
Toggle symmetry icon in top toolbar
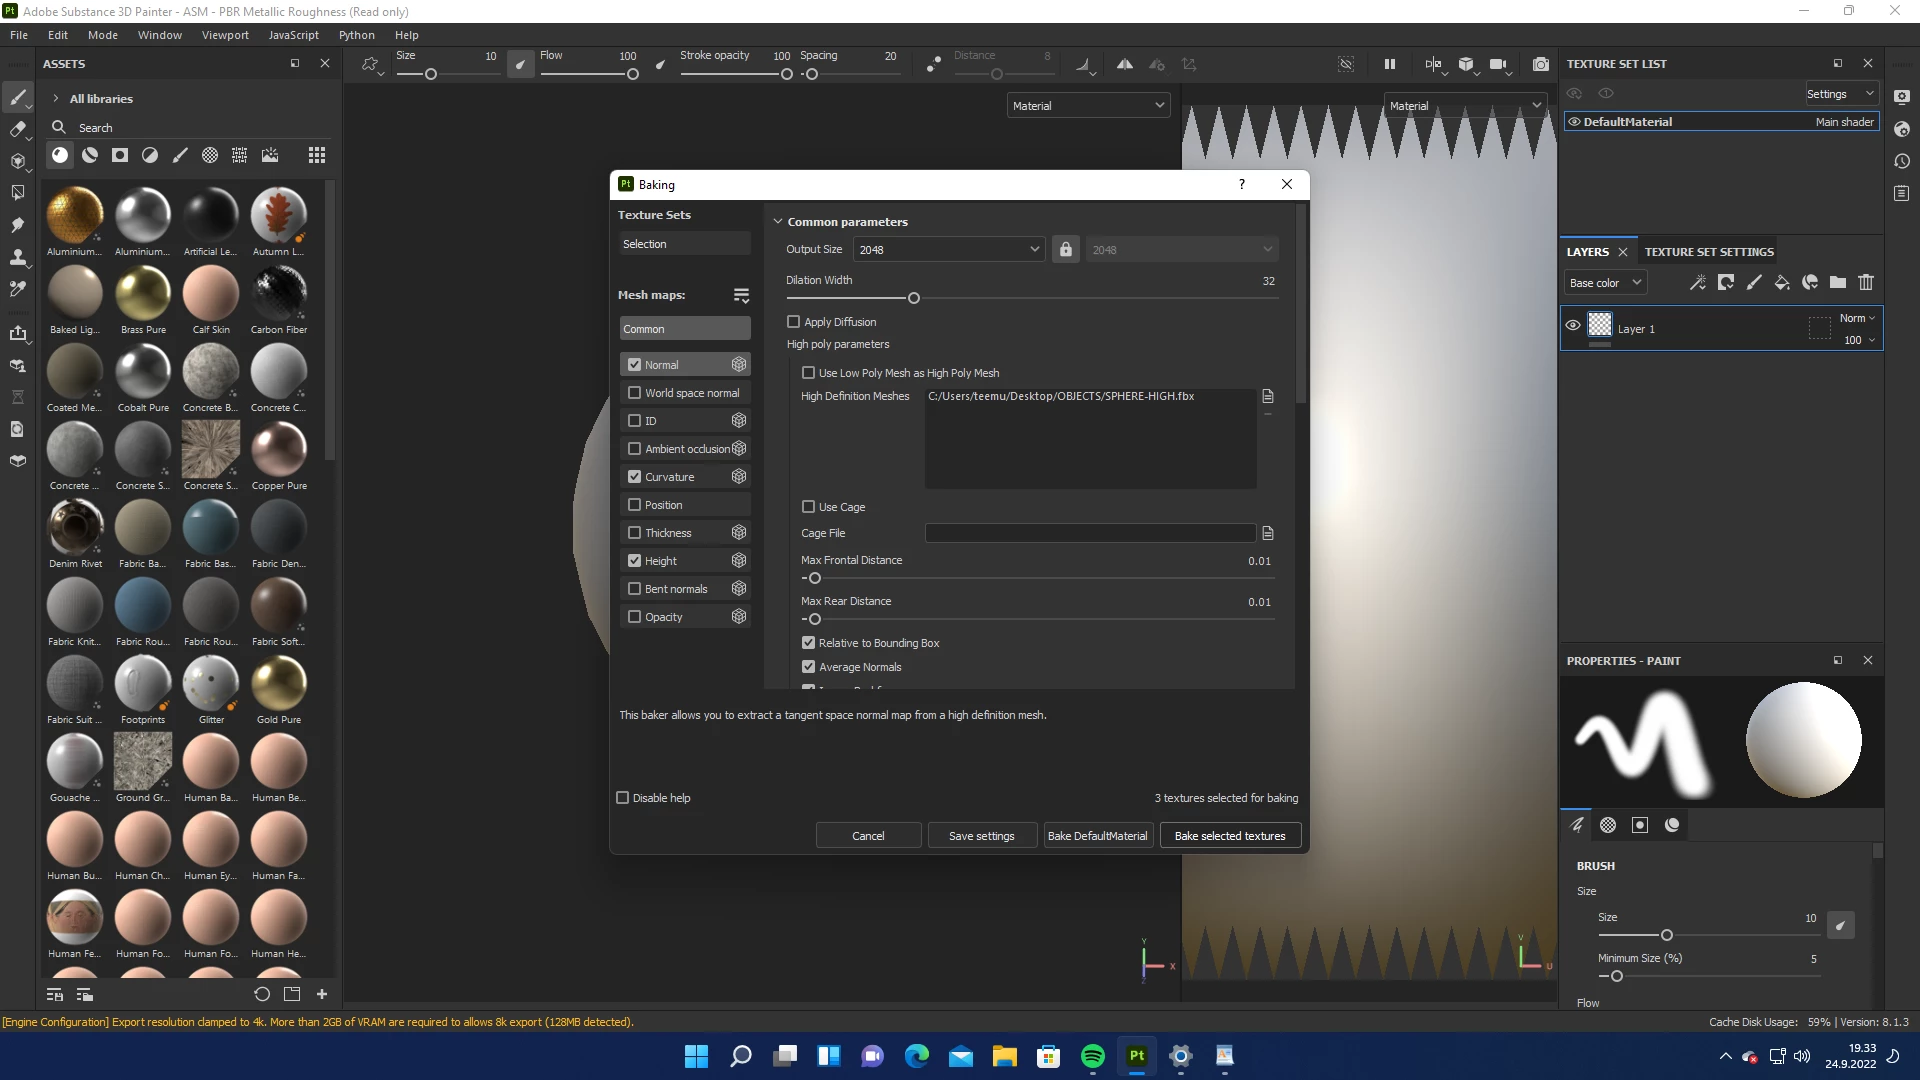point(1124,64)
